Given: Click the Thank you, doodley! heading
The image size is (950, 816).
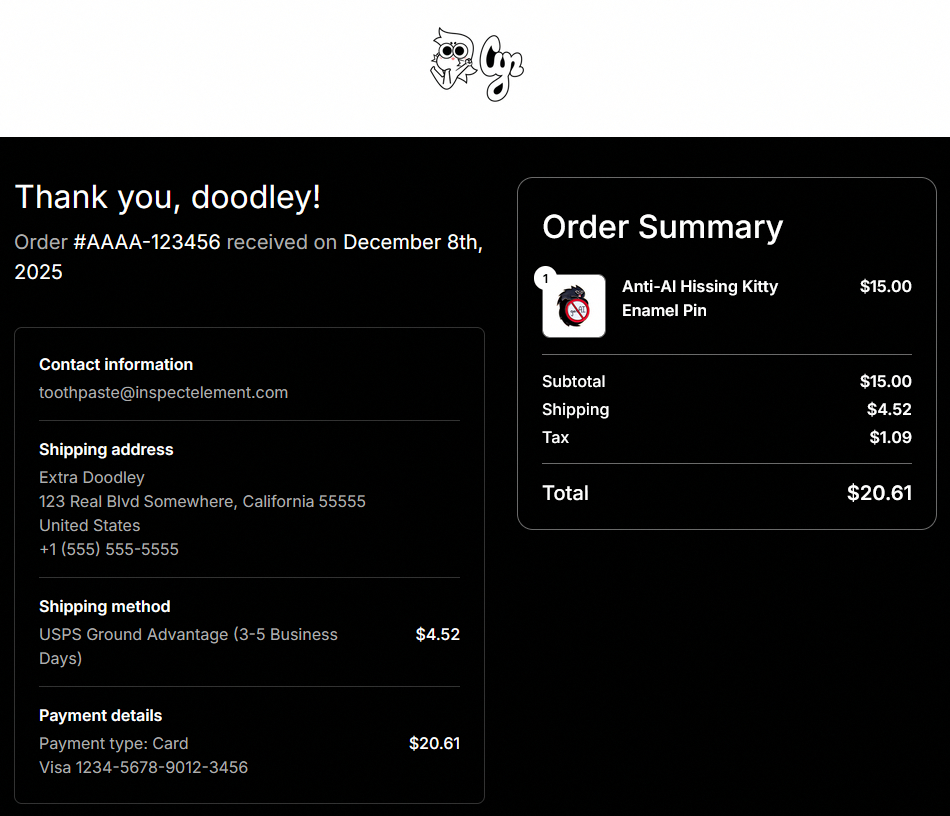Looking at the screenshot, I should tap(168, 197).
